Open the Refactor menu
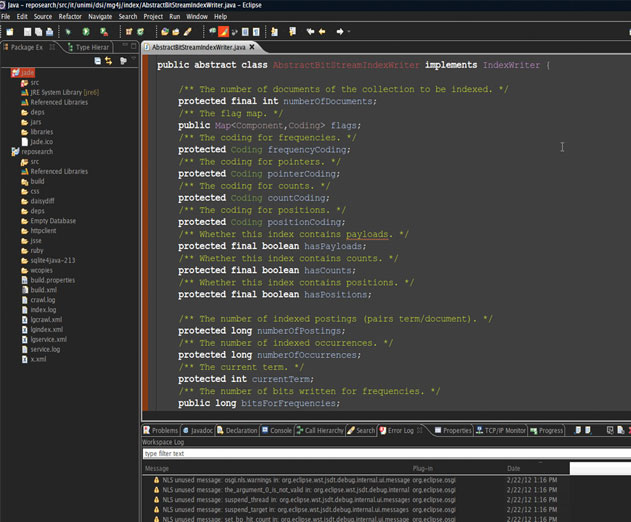 [x=70, y=17]
